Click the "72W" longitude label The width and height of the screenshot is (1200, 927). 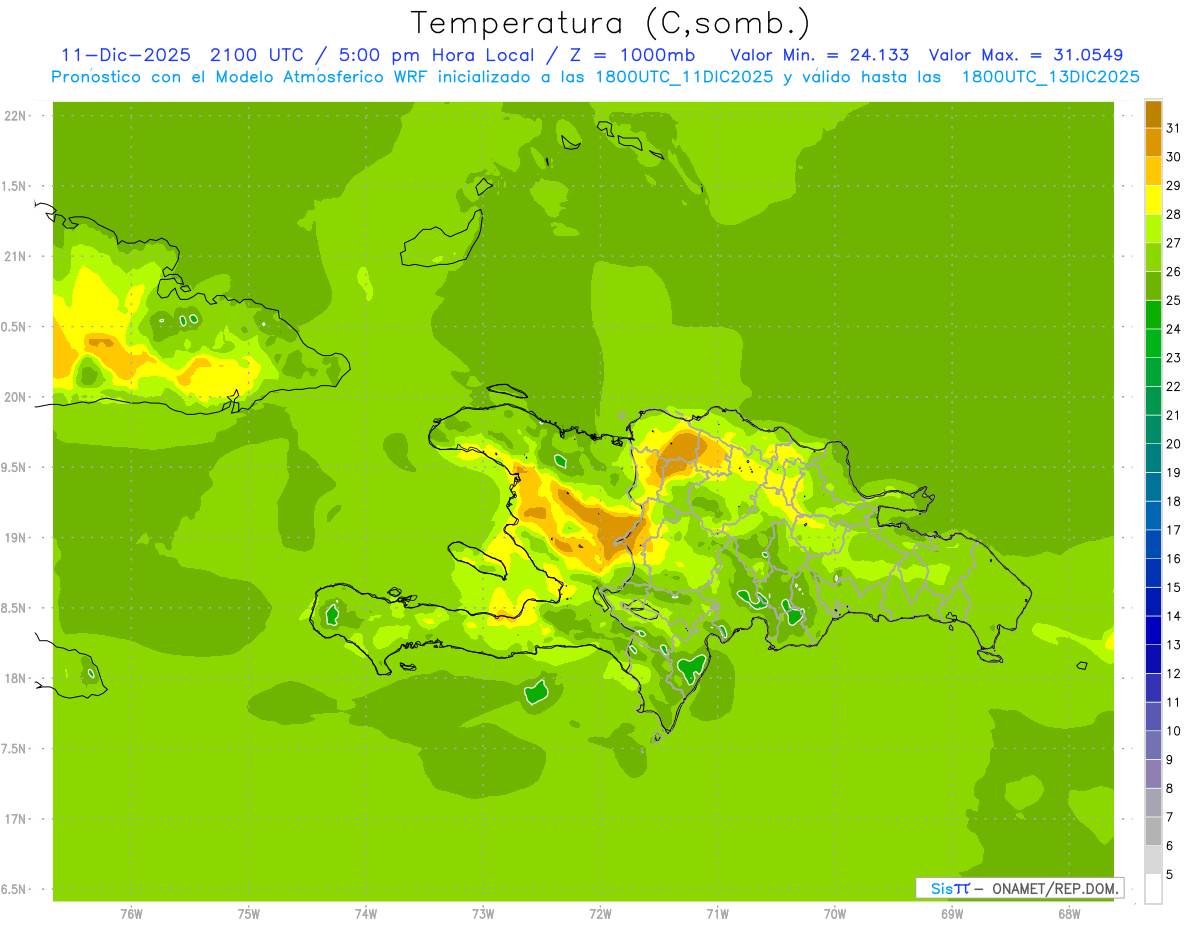(600, 914)
